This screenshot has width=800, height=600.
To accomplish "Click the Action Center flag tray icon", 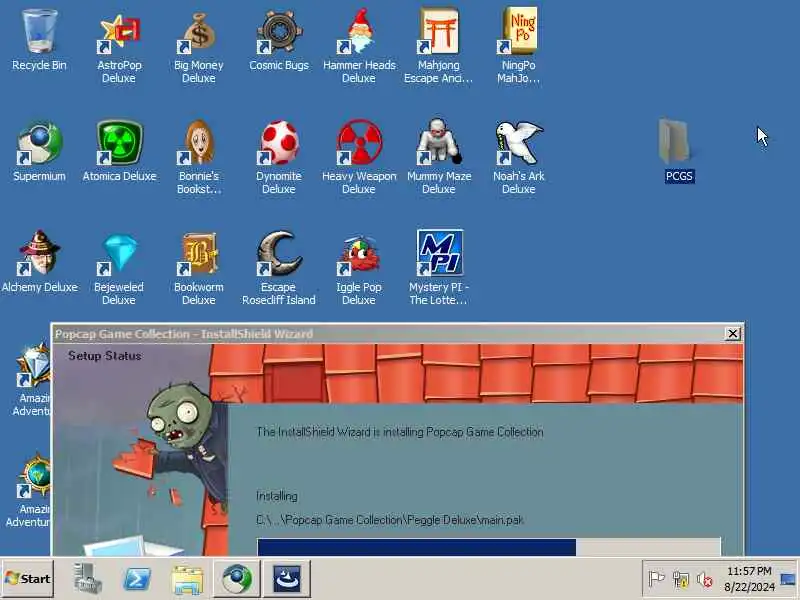I will (x=656, y=579).
